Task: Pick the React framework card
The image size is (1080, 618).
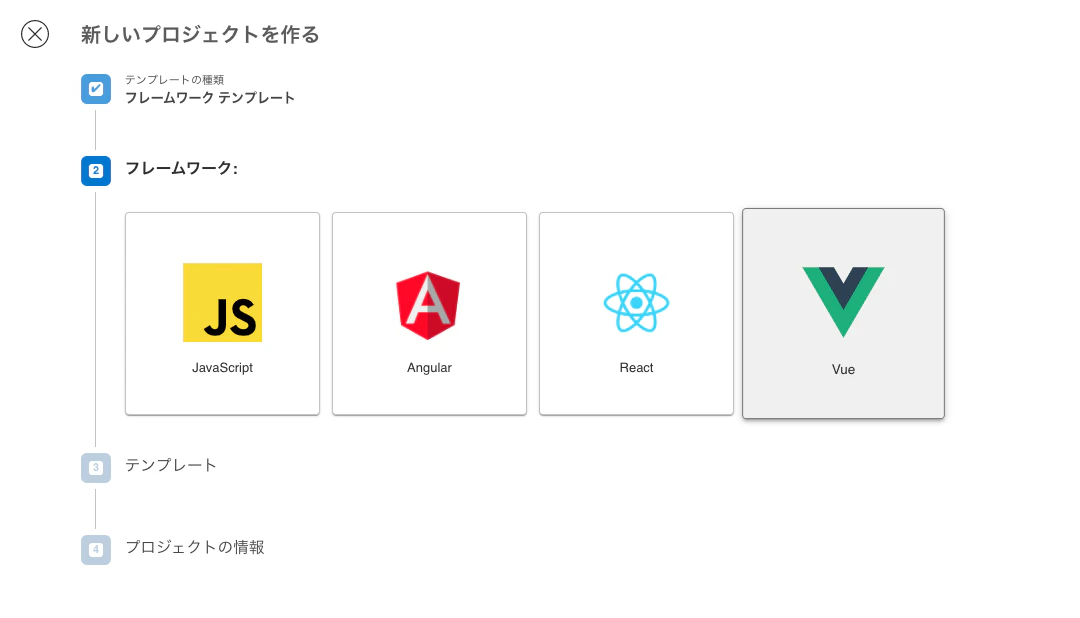Action: [x=636, y=313]
